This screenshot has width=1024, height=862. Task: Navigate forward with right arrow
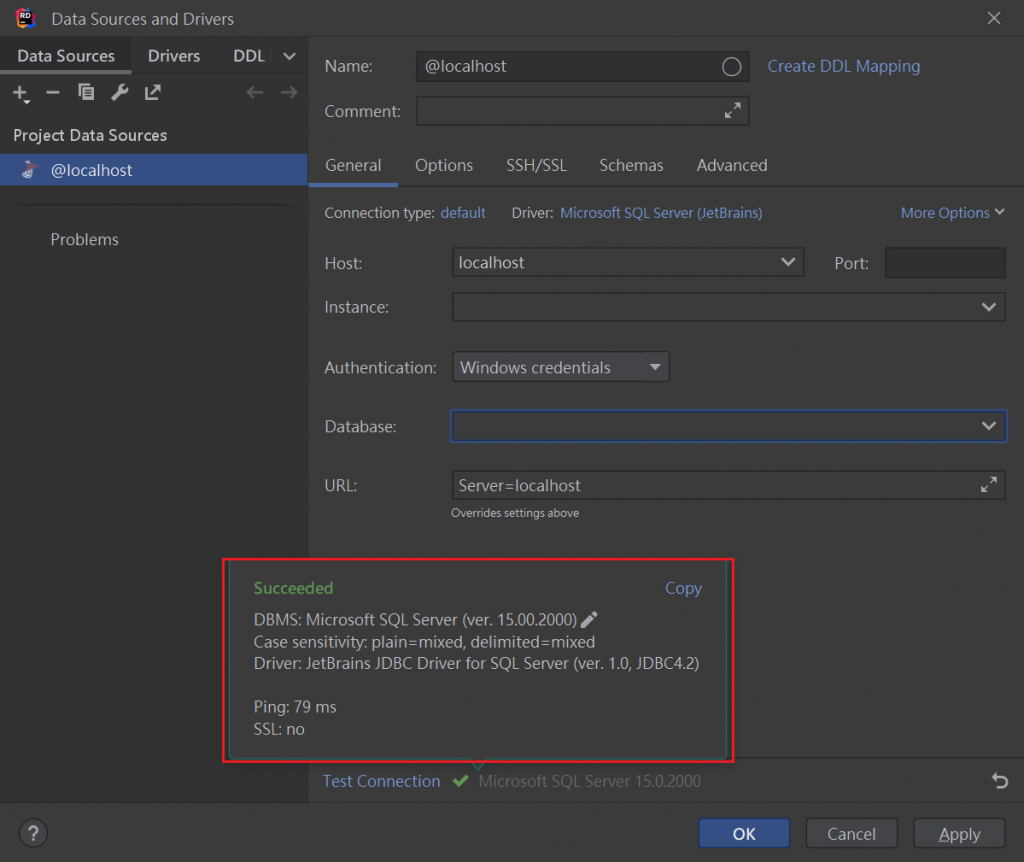pyautogui.click(x=289, y=93)
